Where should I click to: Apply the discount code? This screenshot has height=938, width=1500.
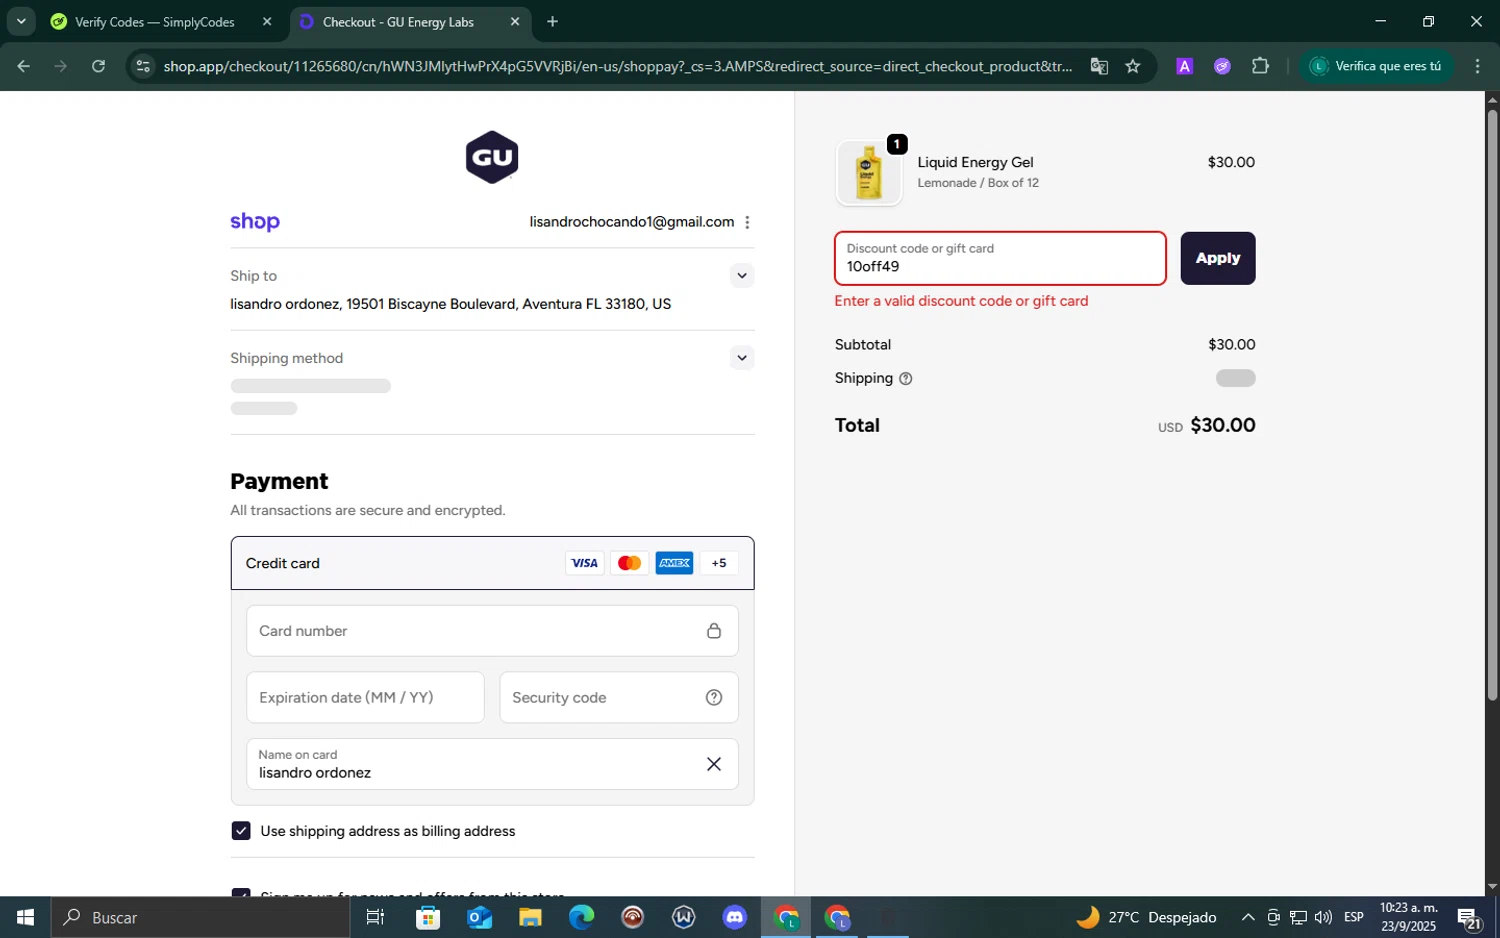pyautogui.click(x=1217, y=258)
